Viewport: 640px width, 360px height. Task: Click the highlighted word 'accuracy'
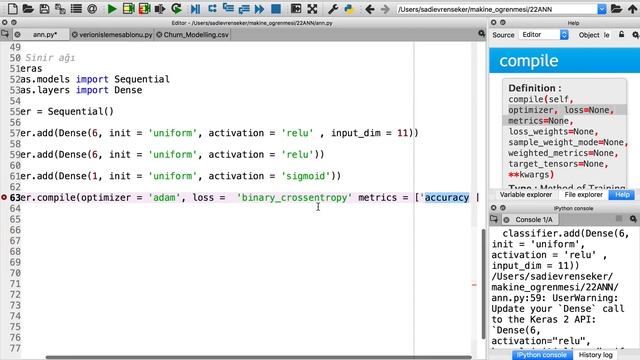[447, 198]
